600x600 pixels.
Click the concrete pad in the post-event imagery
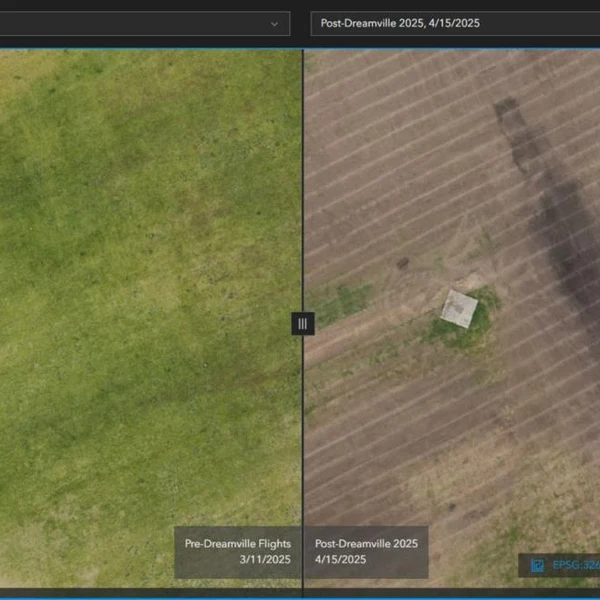(x=459, y=308)
